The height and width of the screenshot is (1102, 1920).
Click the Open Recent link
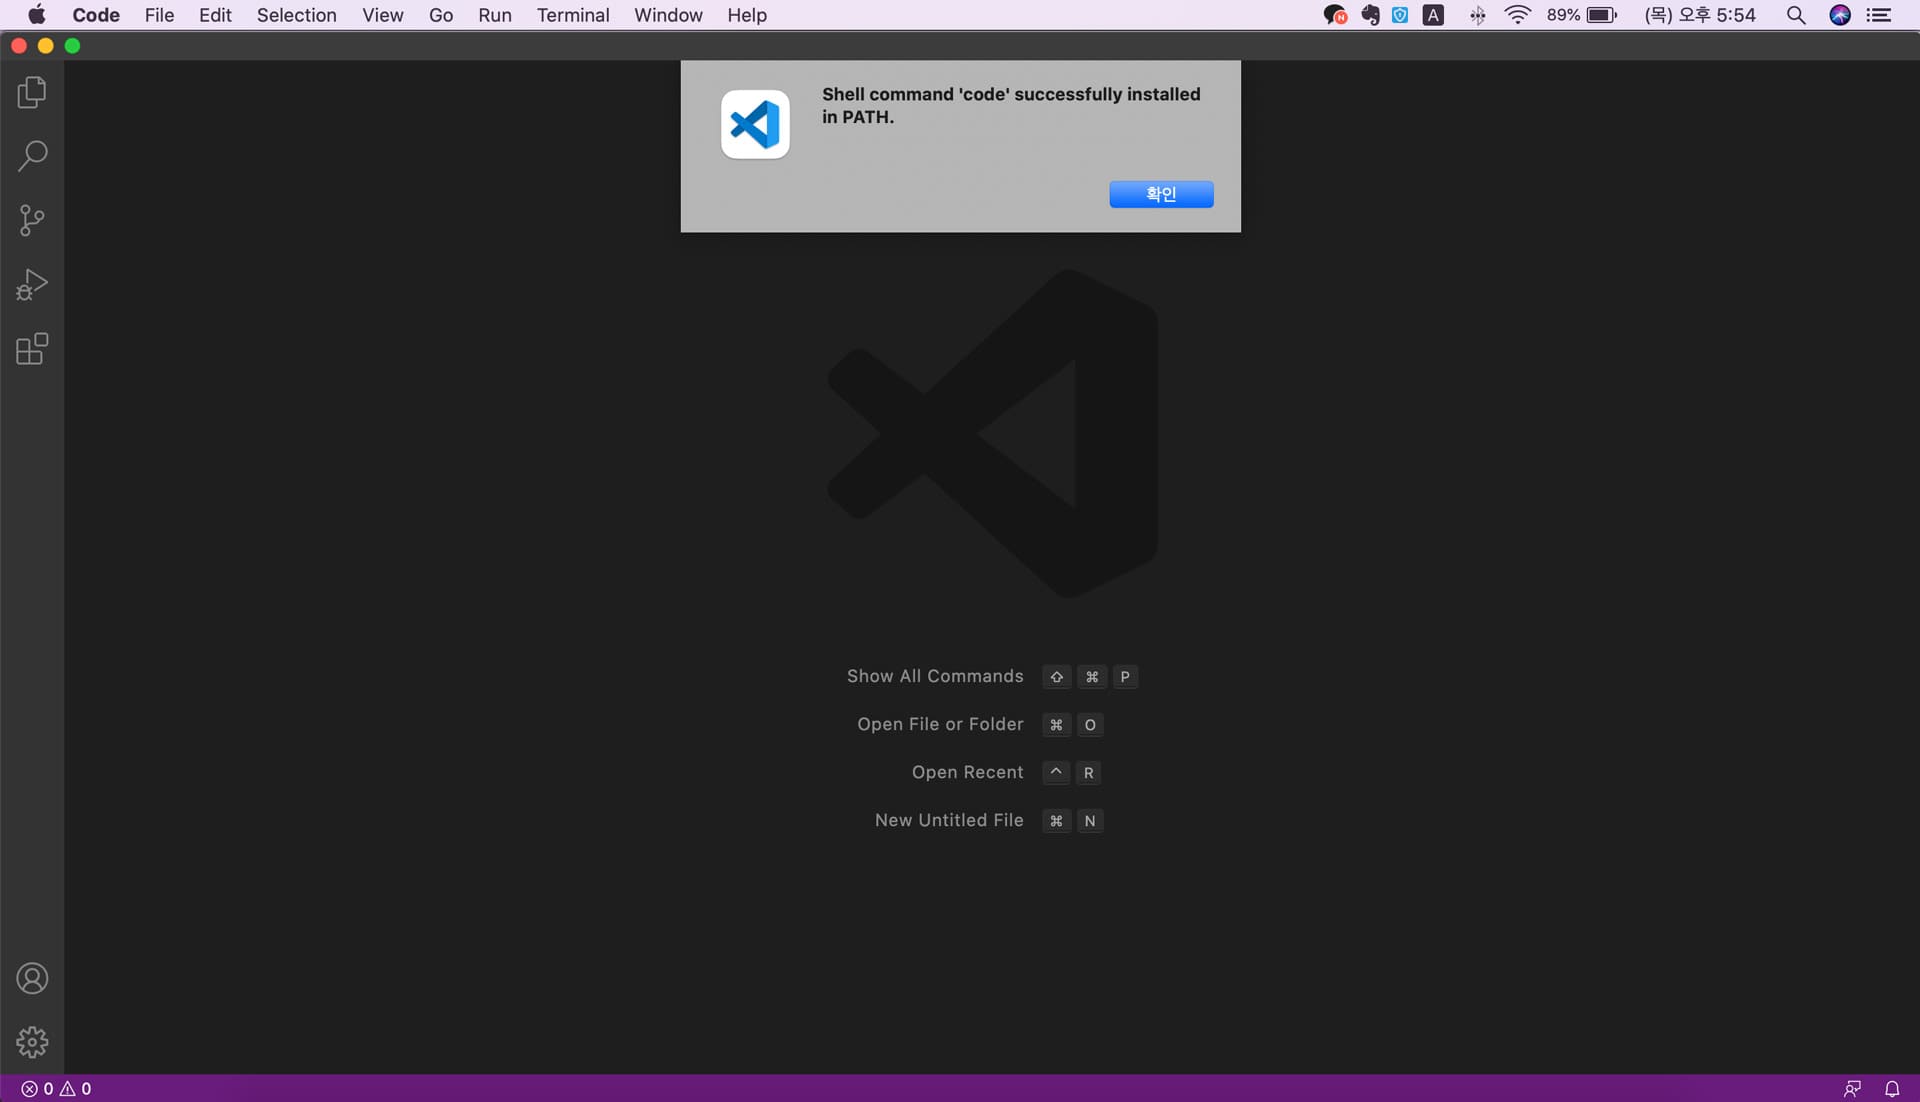(966, 772)
